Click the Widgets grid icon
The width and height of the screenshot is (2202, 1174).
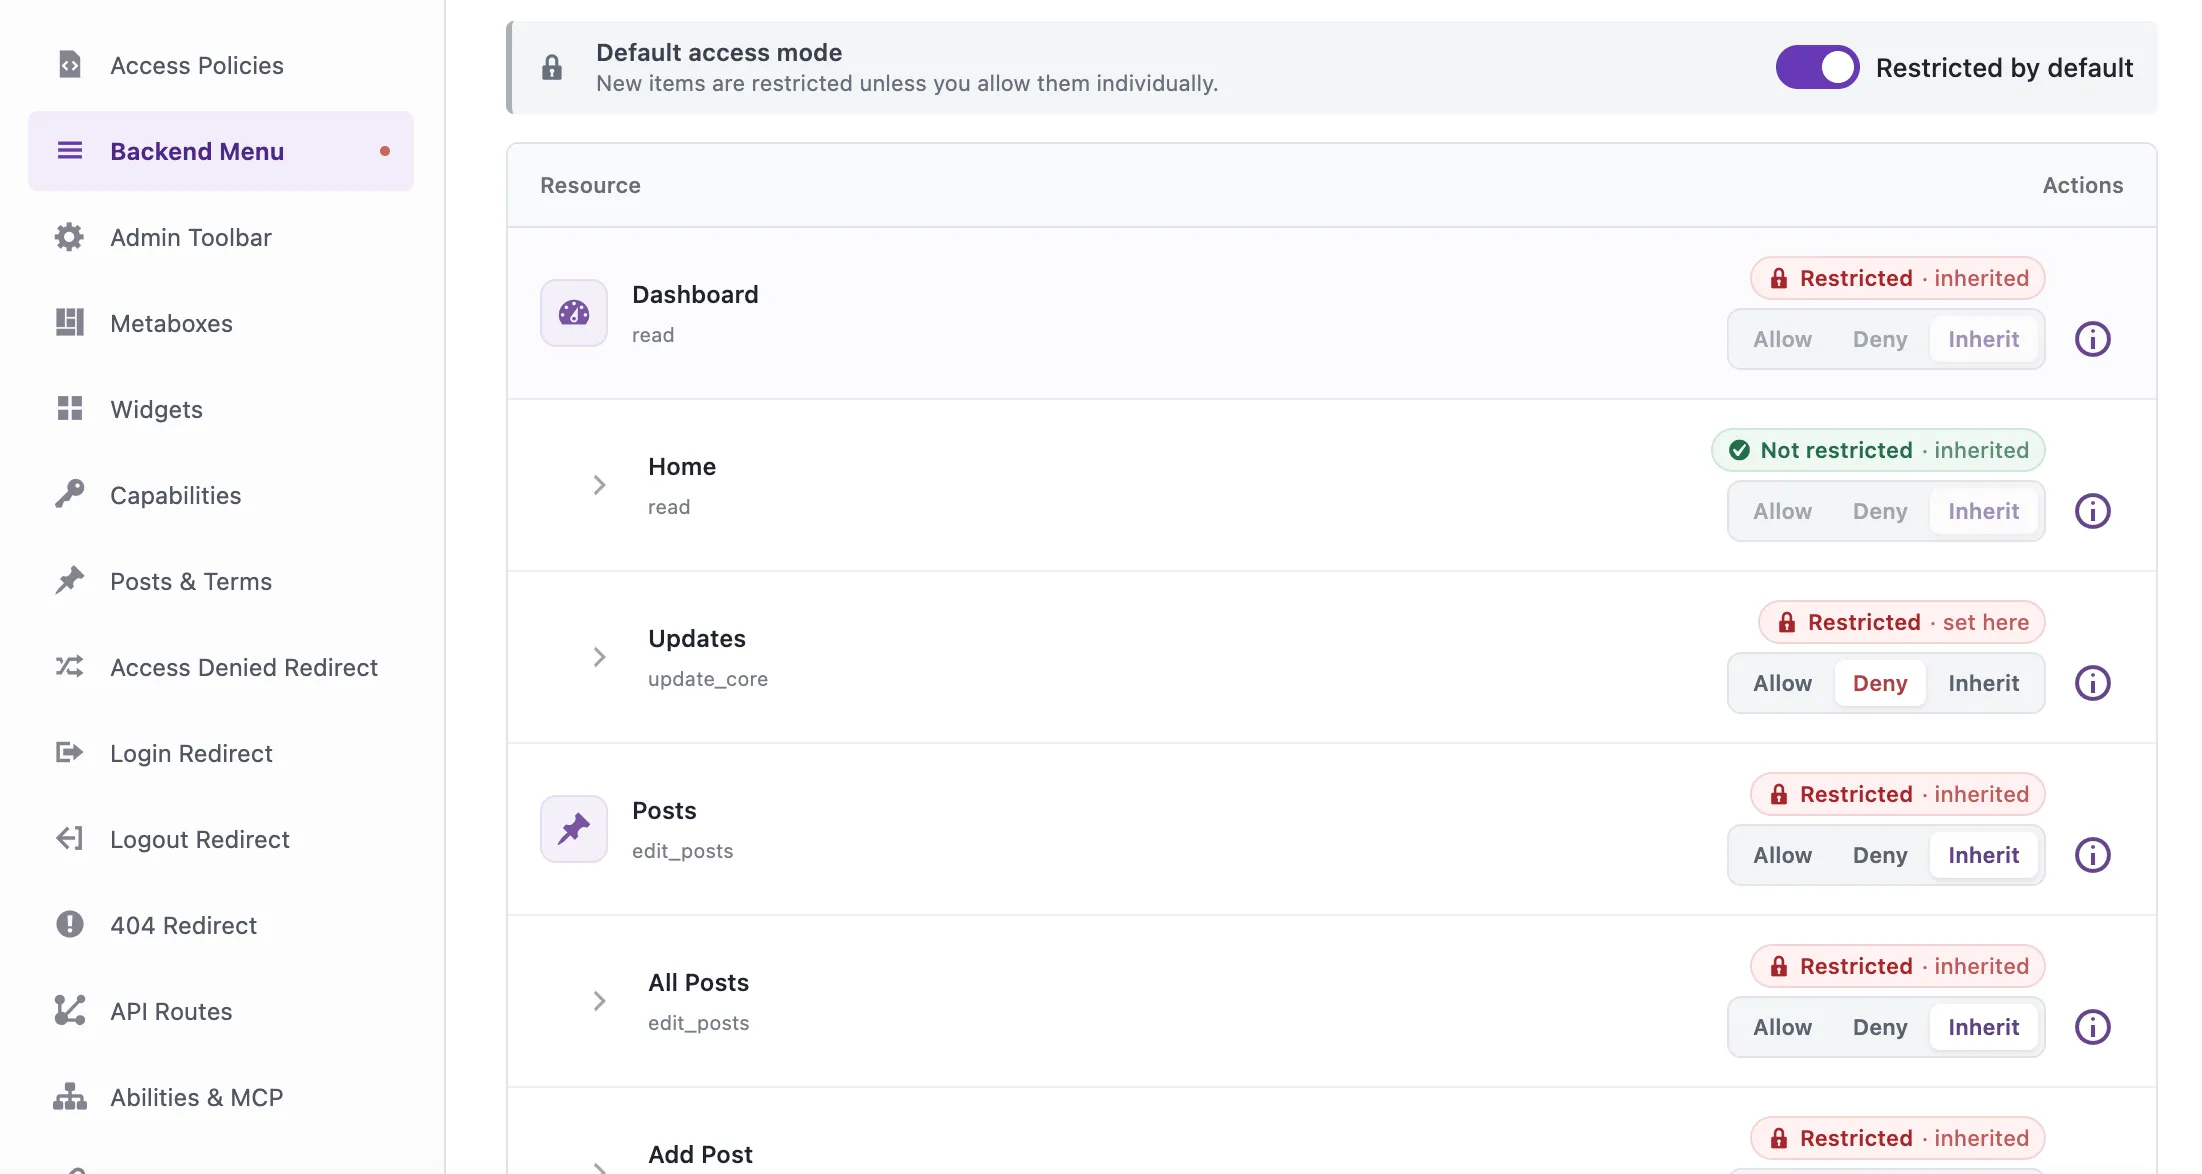(x=69, y=409)
